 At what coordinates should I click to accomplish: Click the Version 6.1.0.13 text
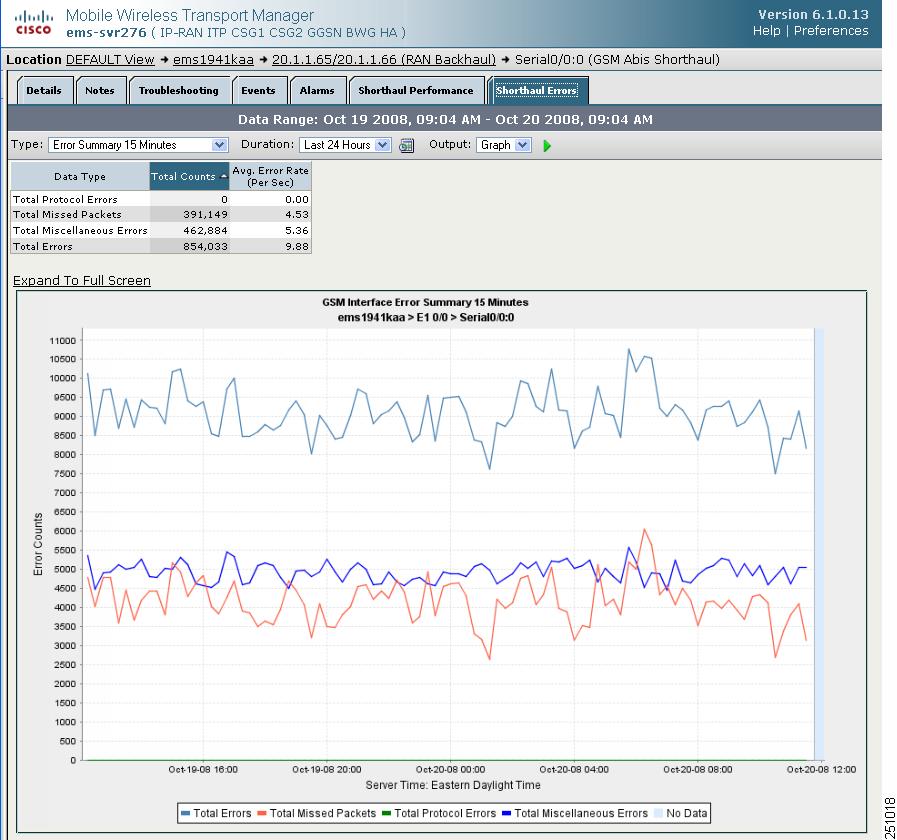813,15
